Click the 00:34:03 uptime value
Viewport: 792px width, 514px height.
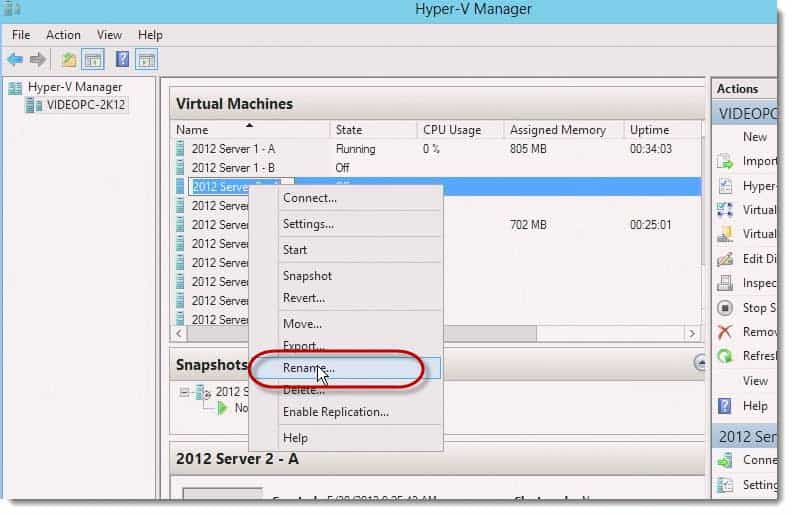[x=651, y=149]
